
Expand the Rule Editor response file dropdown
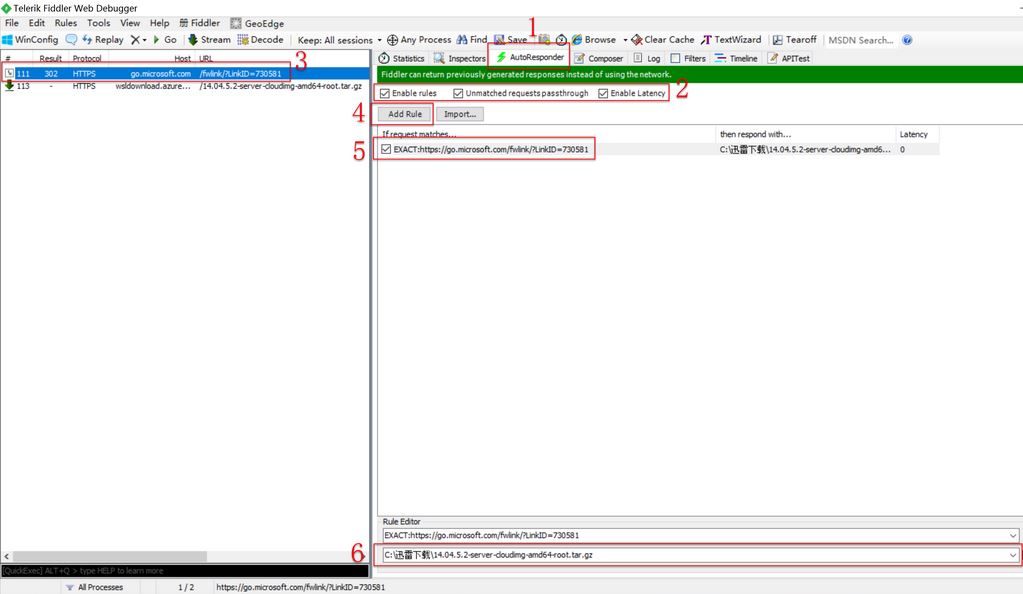pos(1013,555)
